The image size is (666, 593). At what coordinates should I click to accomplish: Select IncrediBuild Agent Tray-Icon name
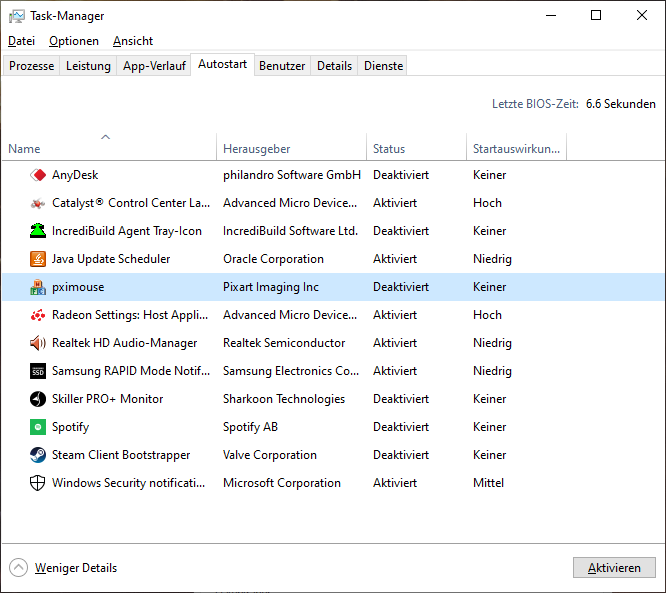tap(127, 231)
